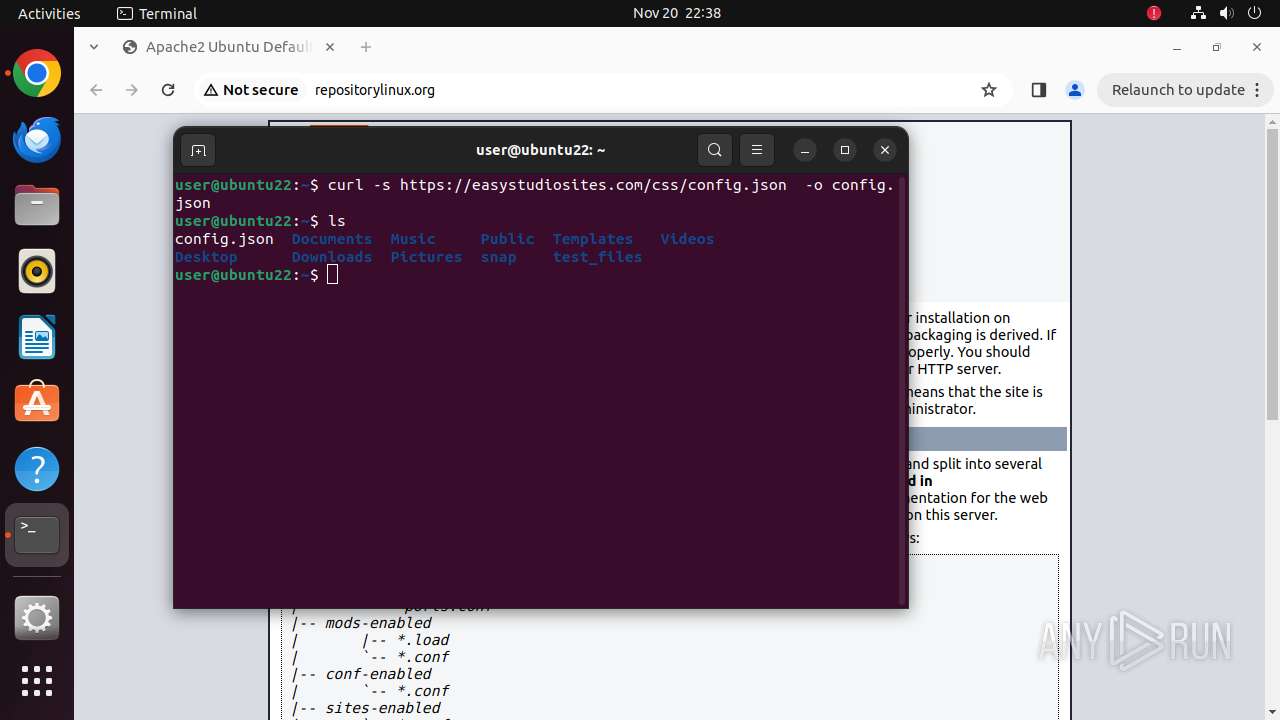This screenshot has height=720, width=1280.
Task: Click the Music folder name in terminal
Action: pyautogui.click(x=413, y=239)
